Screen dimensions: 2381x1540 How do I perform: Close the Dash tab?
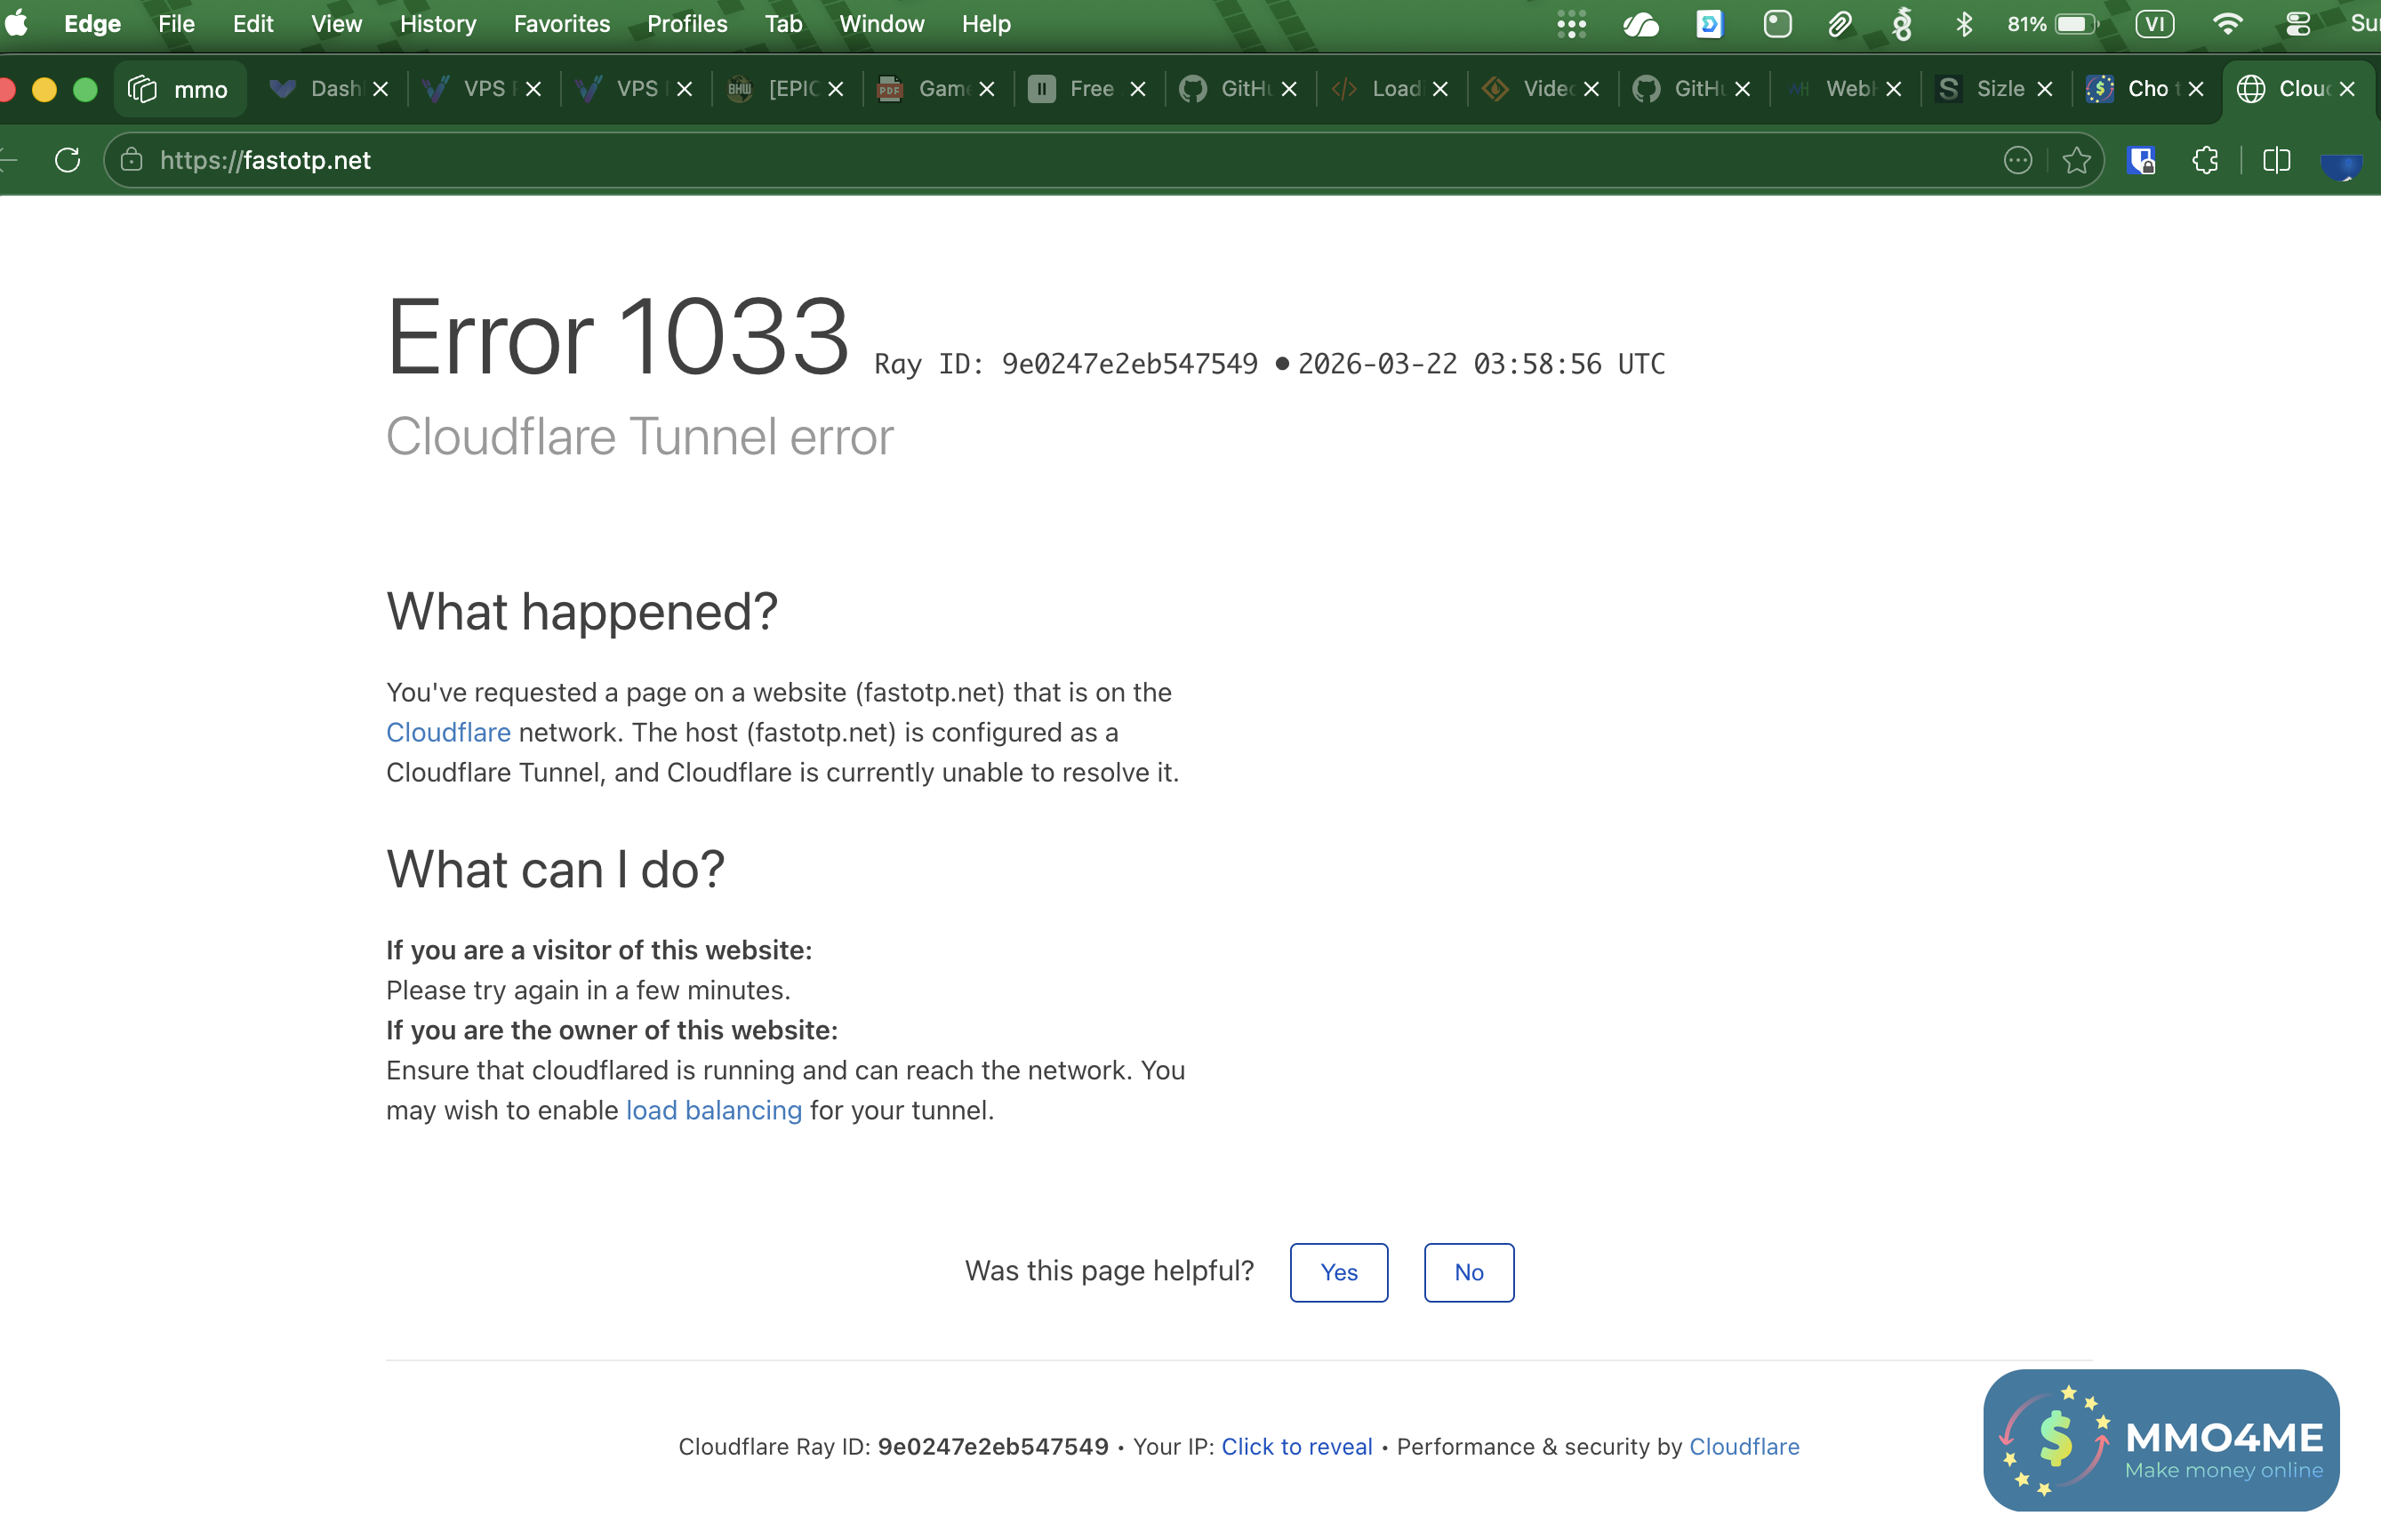380,89
